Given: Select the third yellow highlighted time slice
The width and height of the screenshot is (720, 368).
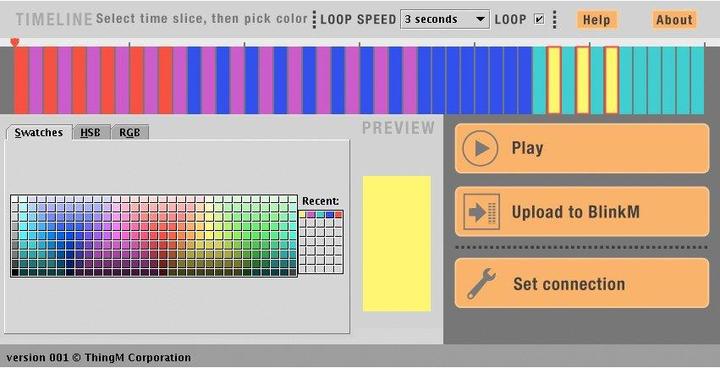Looking at the screenshot, I should 611,80.
